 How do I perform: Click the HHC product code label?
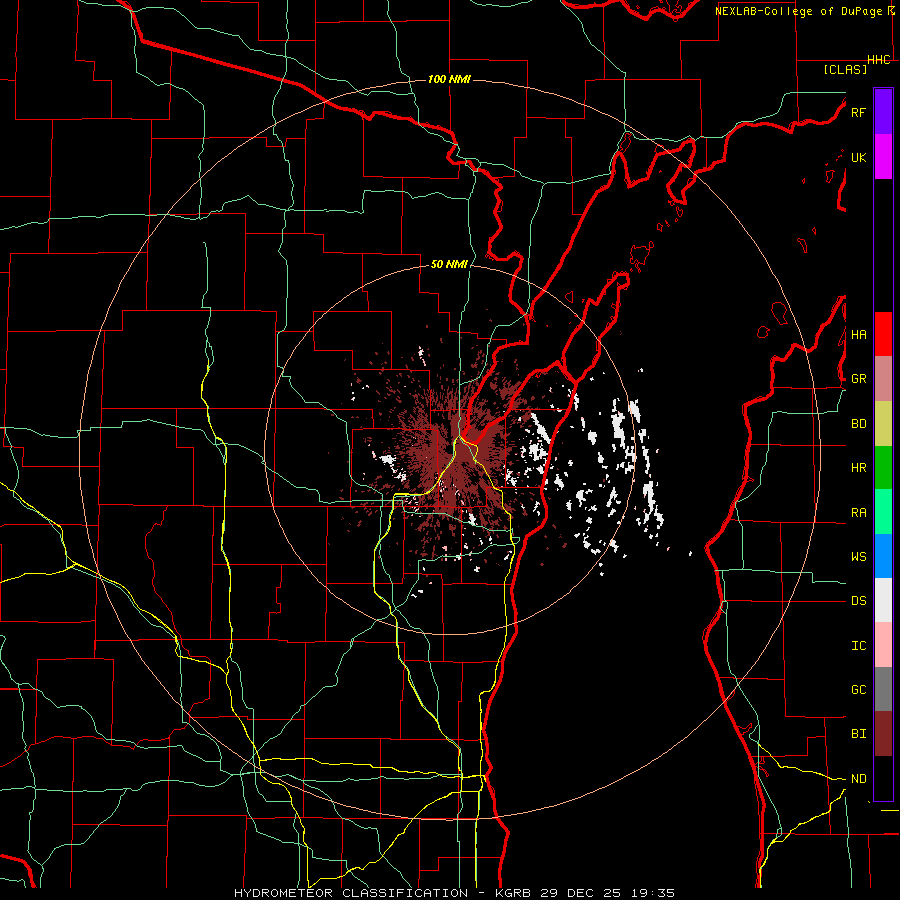[x=879, y=60]
